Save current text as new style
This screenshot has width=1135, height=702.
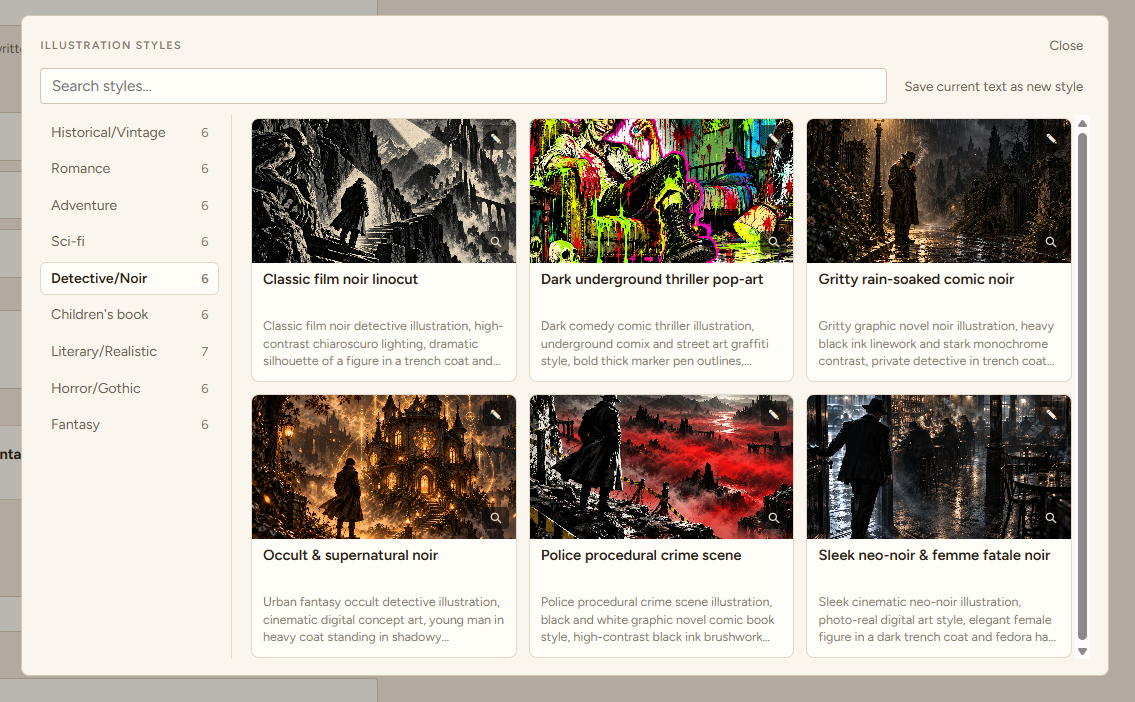(x=993, y=87)
